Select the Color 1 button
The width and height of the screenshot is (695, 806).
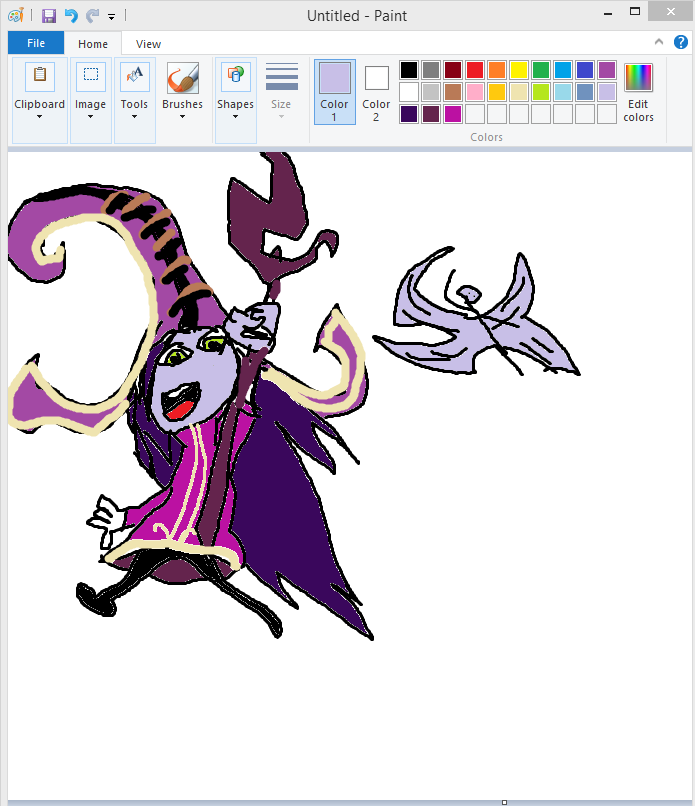pos(335,92)
